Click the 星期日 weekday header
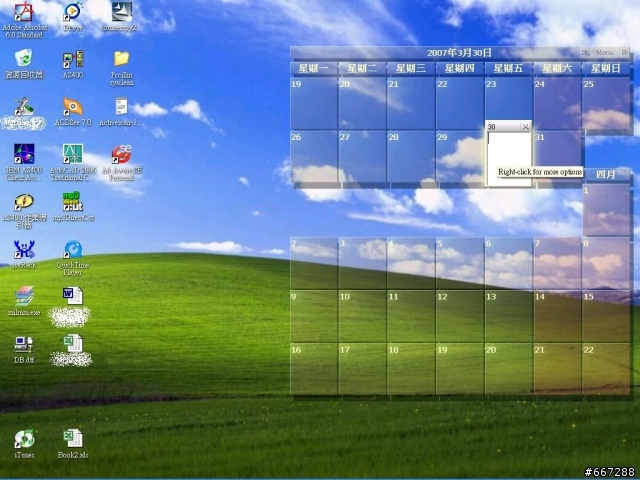Screen dimensions: 640x480 coord(606,68)
